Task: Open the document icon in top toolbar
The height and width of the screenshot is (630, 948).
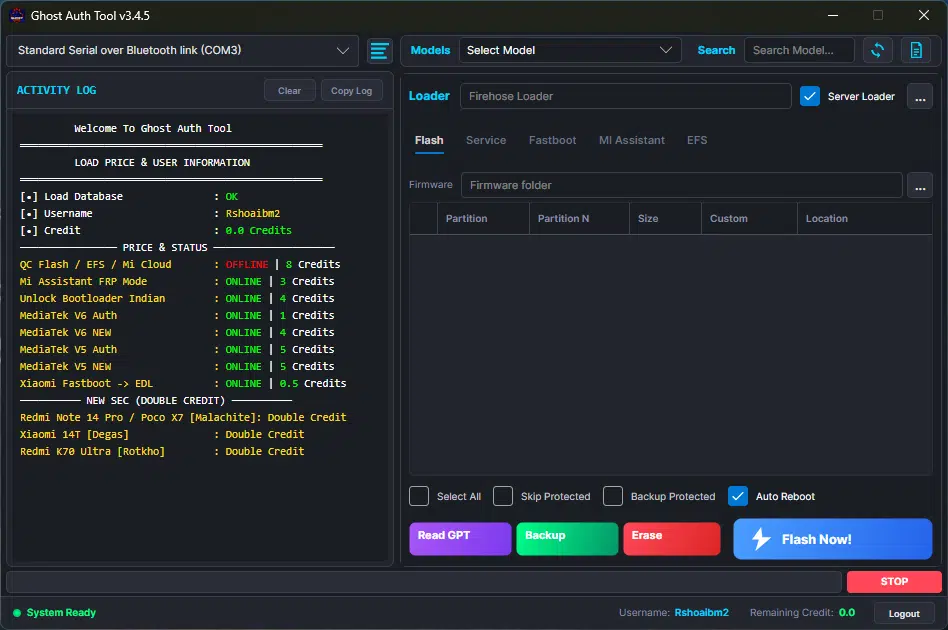Action: point(916,50)
